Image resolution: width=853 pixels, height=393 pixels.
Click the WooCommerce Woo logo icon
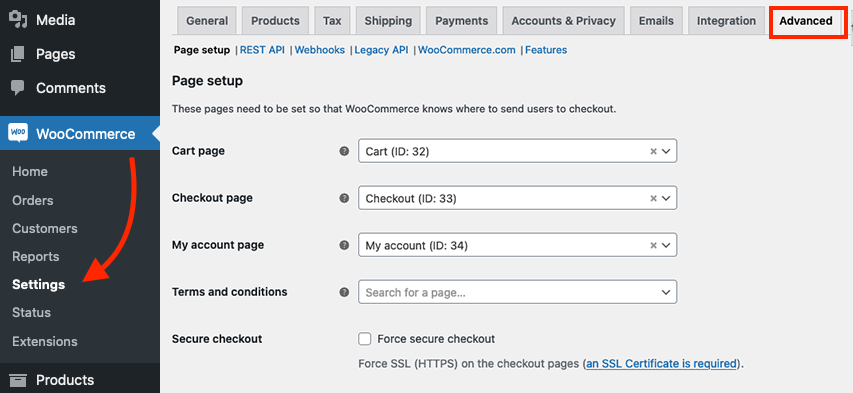click(x=18, y=133)
